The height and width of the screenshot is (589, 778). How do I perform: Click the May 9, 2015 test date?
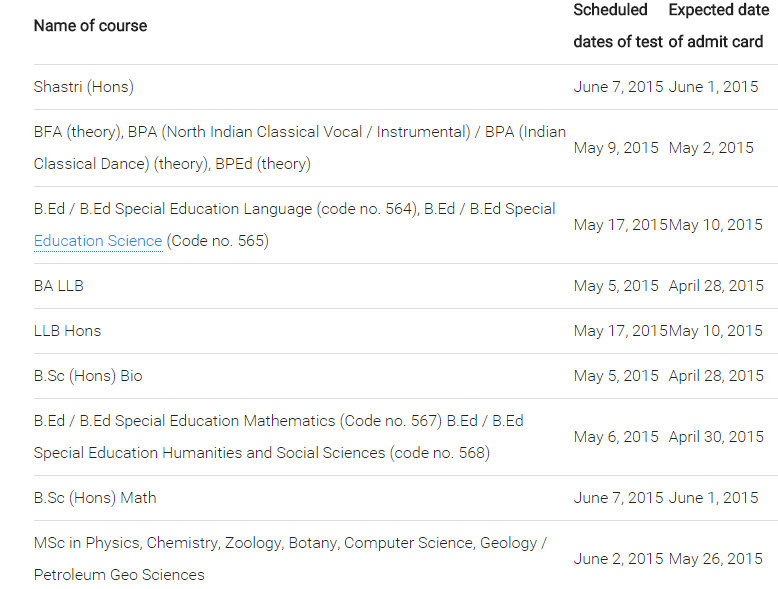pos(616,148)
